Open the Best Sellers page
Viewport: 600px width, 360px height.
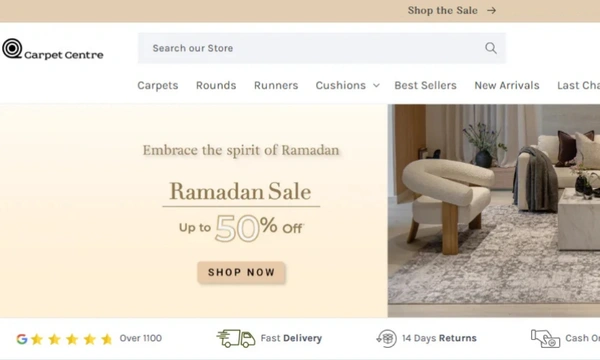pos(426,85)
